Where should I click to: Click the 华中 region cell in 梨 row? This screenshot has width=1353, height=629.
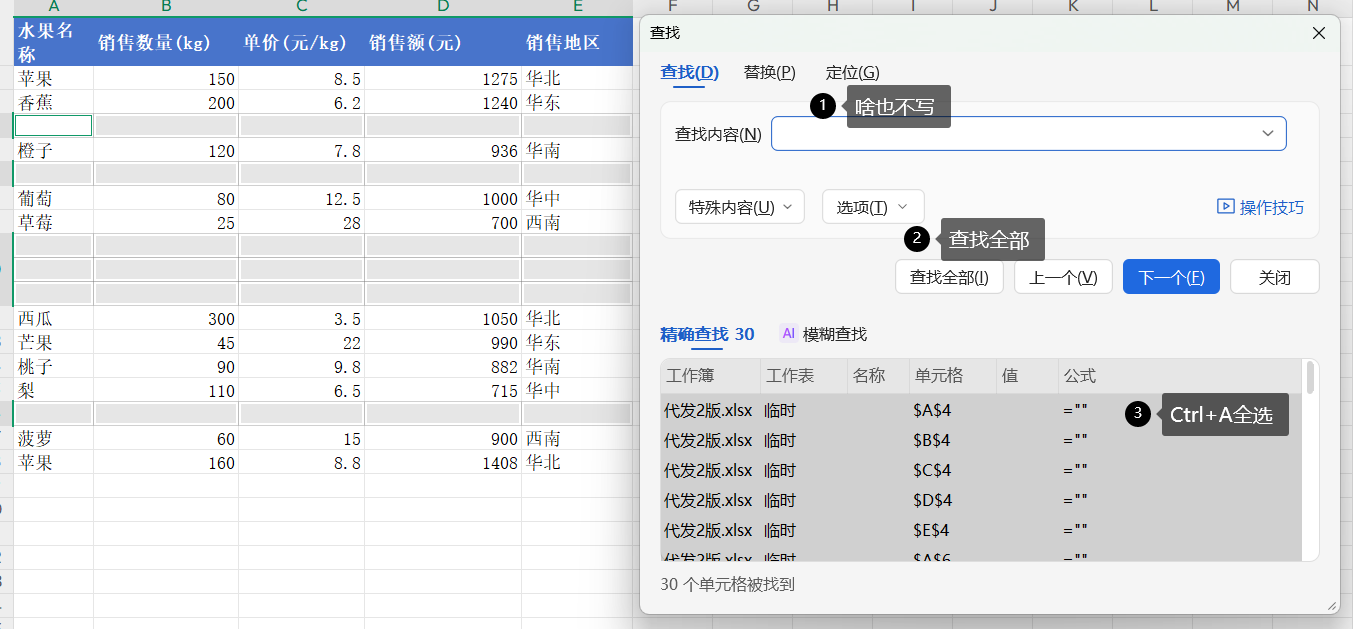click(577, 390)
